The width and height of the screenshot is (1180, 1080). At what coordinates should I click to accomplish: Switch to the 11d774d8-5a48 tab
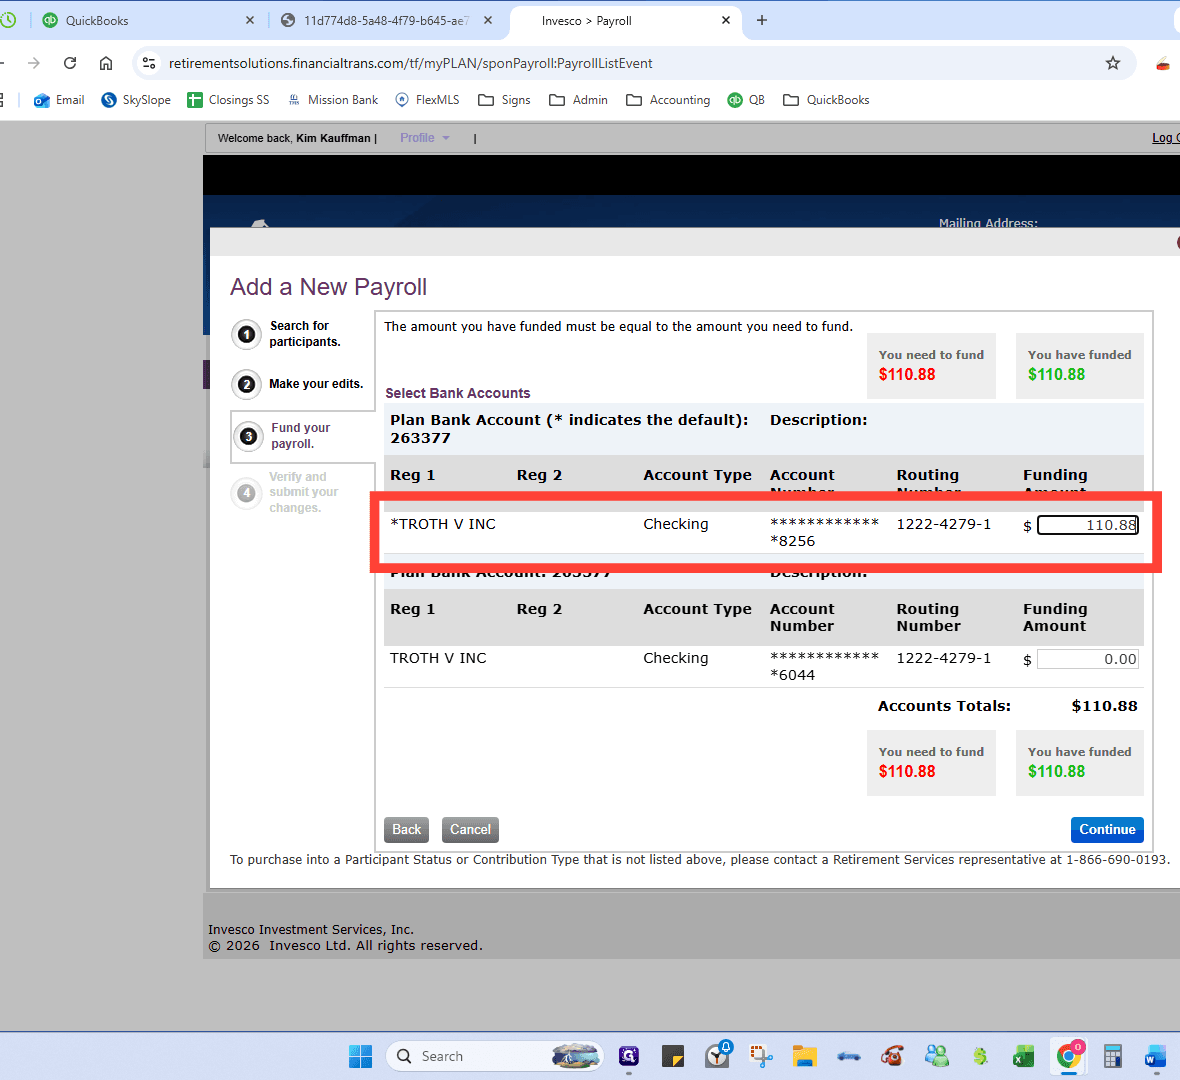pos(386,21)
